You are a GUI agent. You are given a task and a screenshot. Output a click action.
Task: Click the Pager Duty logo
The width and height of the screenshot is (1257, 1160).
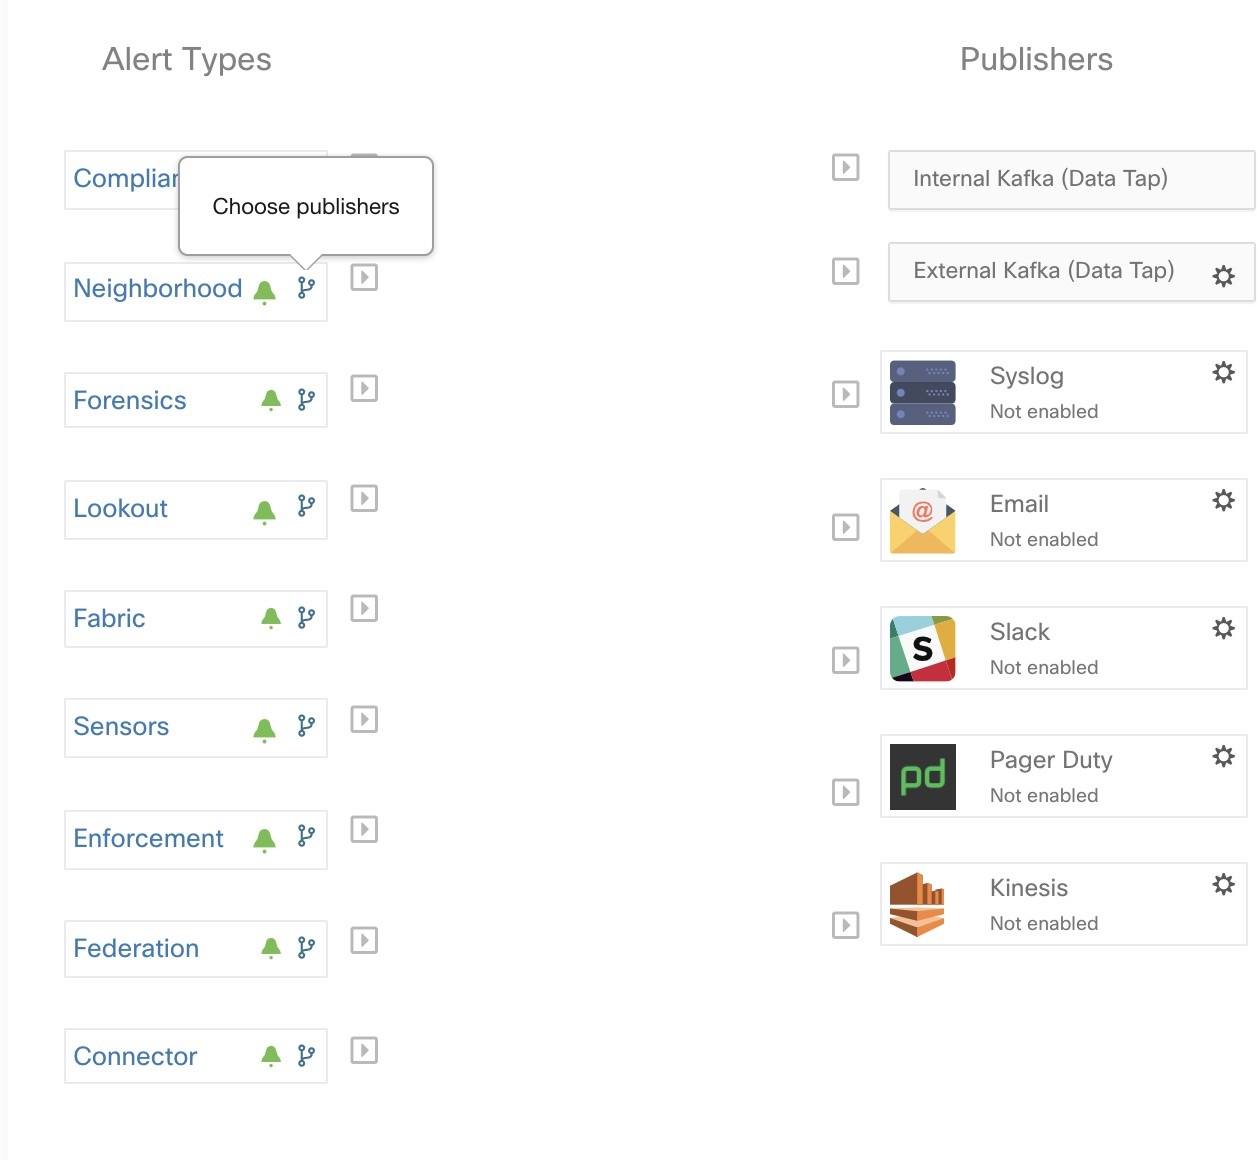(922, 776)
